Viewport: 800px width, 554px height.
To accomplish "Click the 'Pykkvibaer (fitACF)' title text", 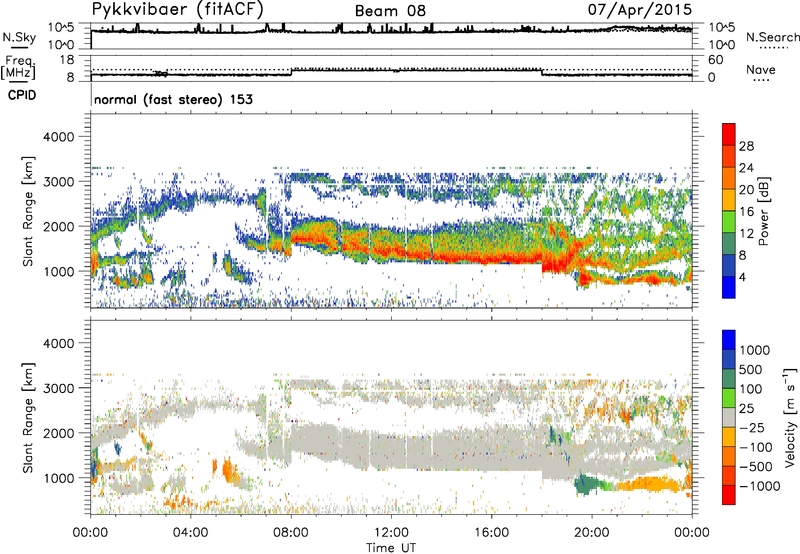I will pos(178,9).
